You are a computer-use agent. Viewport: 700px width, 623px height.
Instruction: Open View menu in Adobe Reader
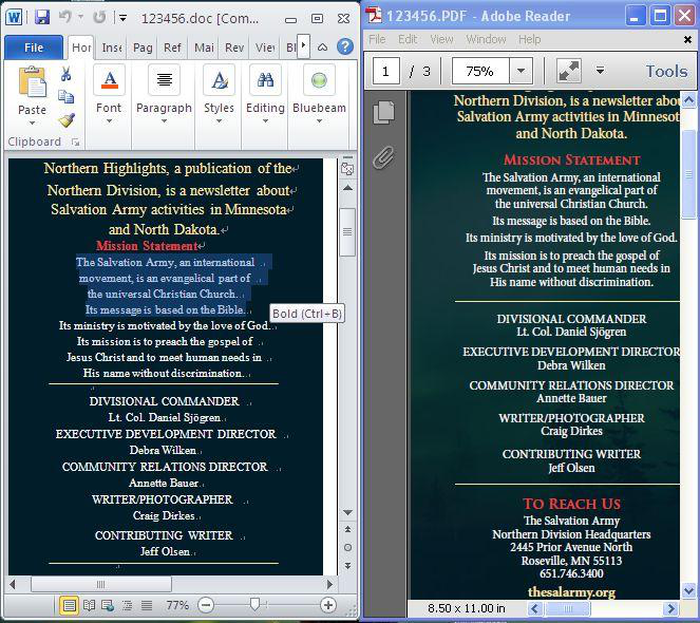tap(441, 40)
